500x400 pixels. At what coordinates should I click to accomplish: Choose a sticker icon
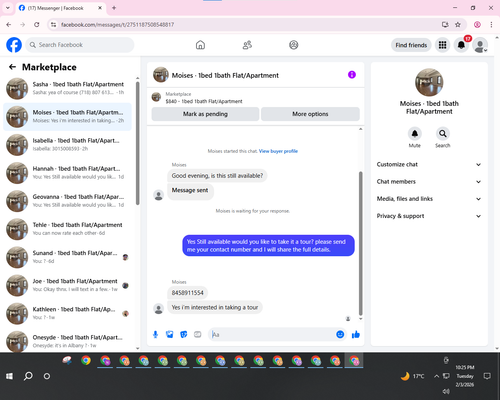pyautogui.click(x=184, y=334)
